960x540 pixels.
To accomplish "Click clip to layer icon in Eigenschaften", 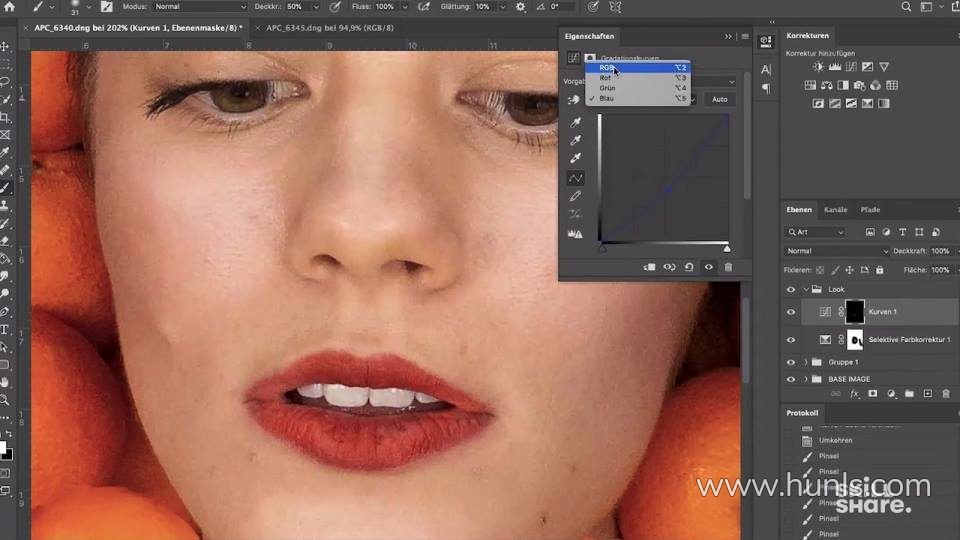I will (x=650, y=267).
